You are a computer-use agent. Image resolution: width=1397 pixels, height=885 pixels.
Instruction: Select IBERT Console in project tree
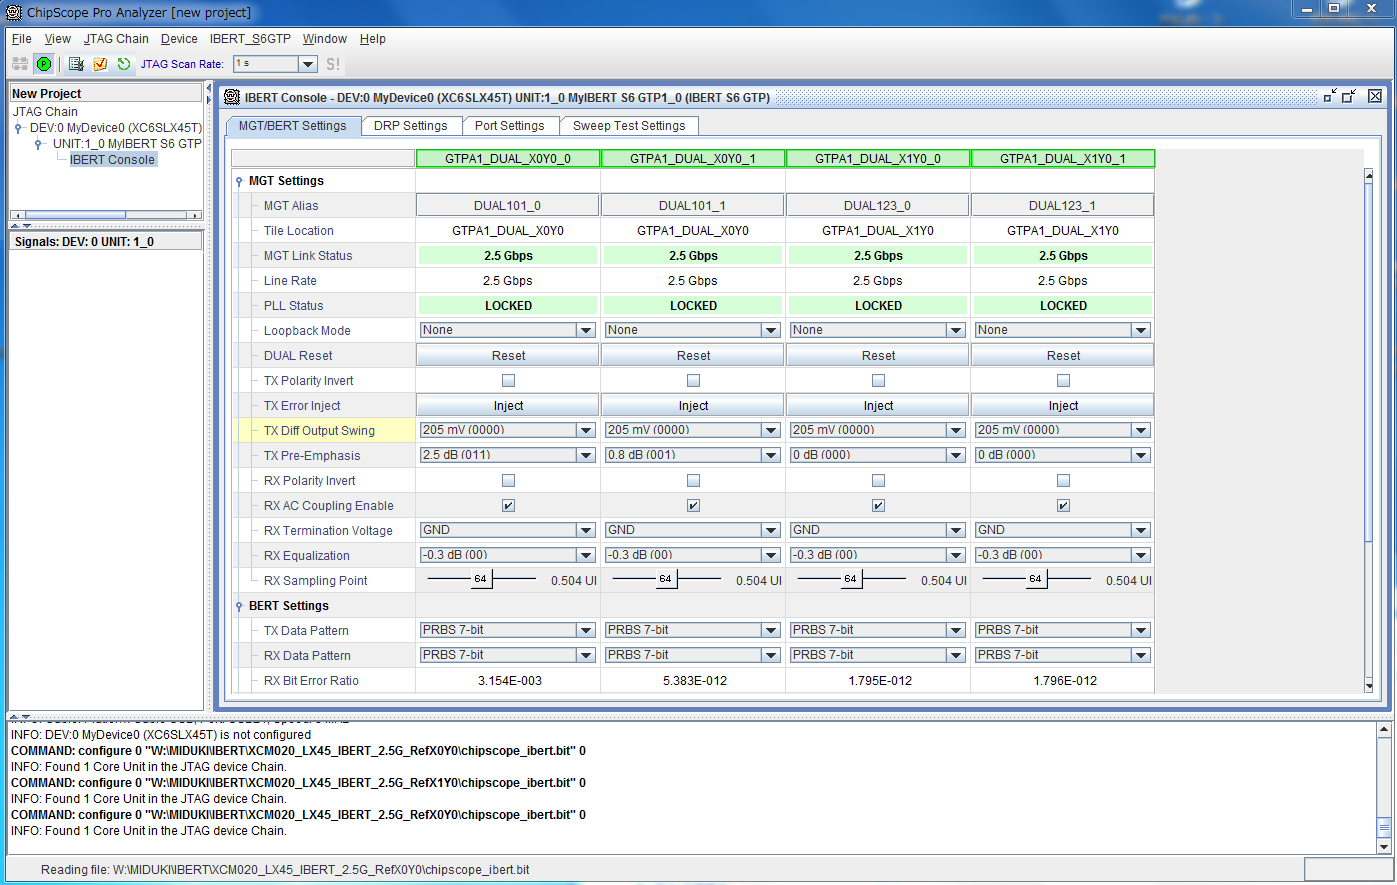(x=112, y=160)
